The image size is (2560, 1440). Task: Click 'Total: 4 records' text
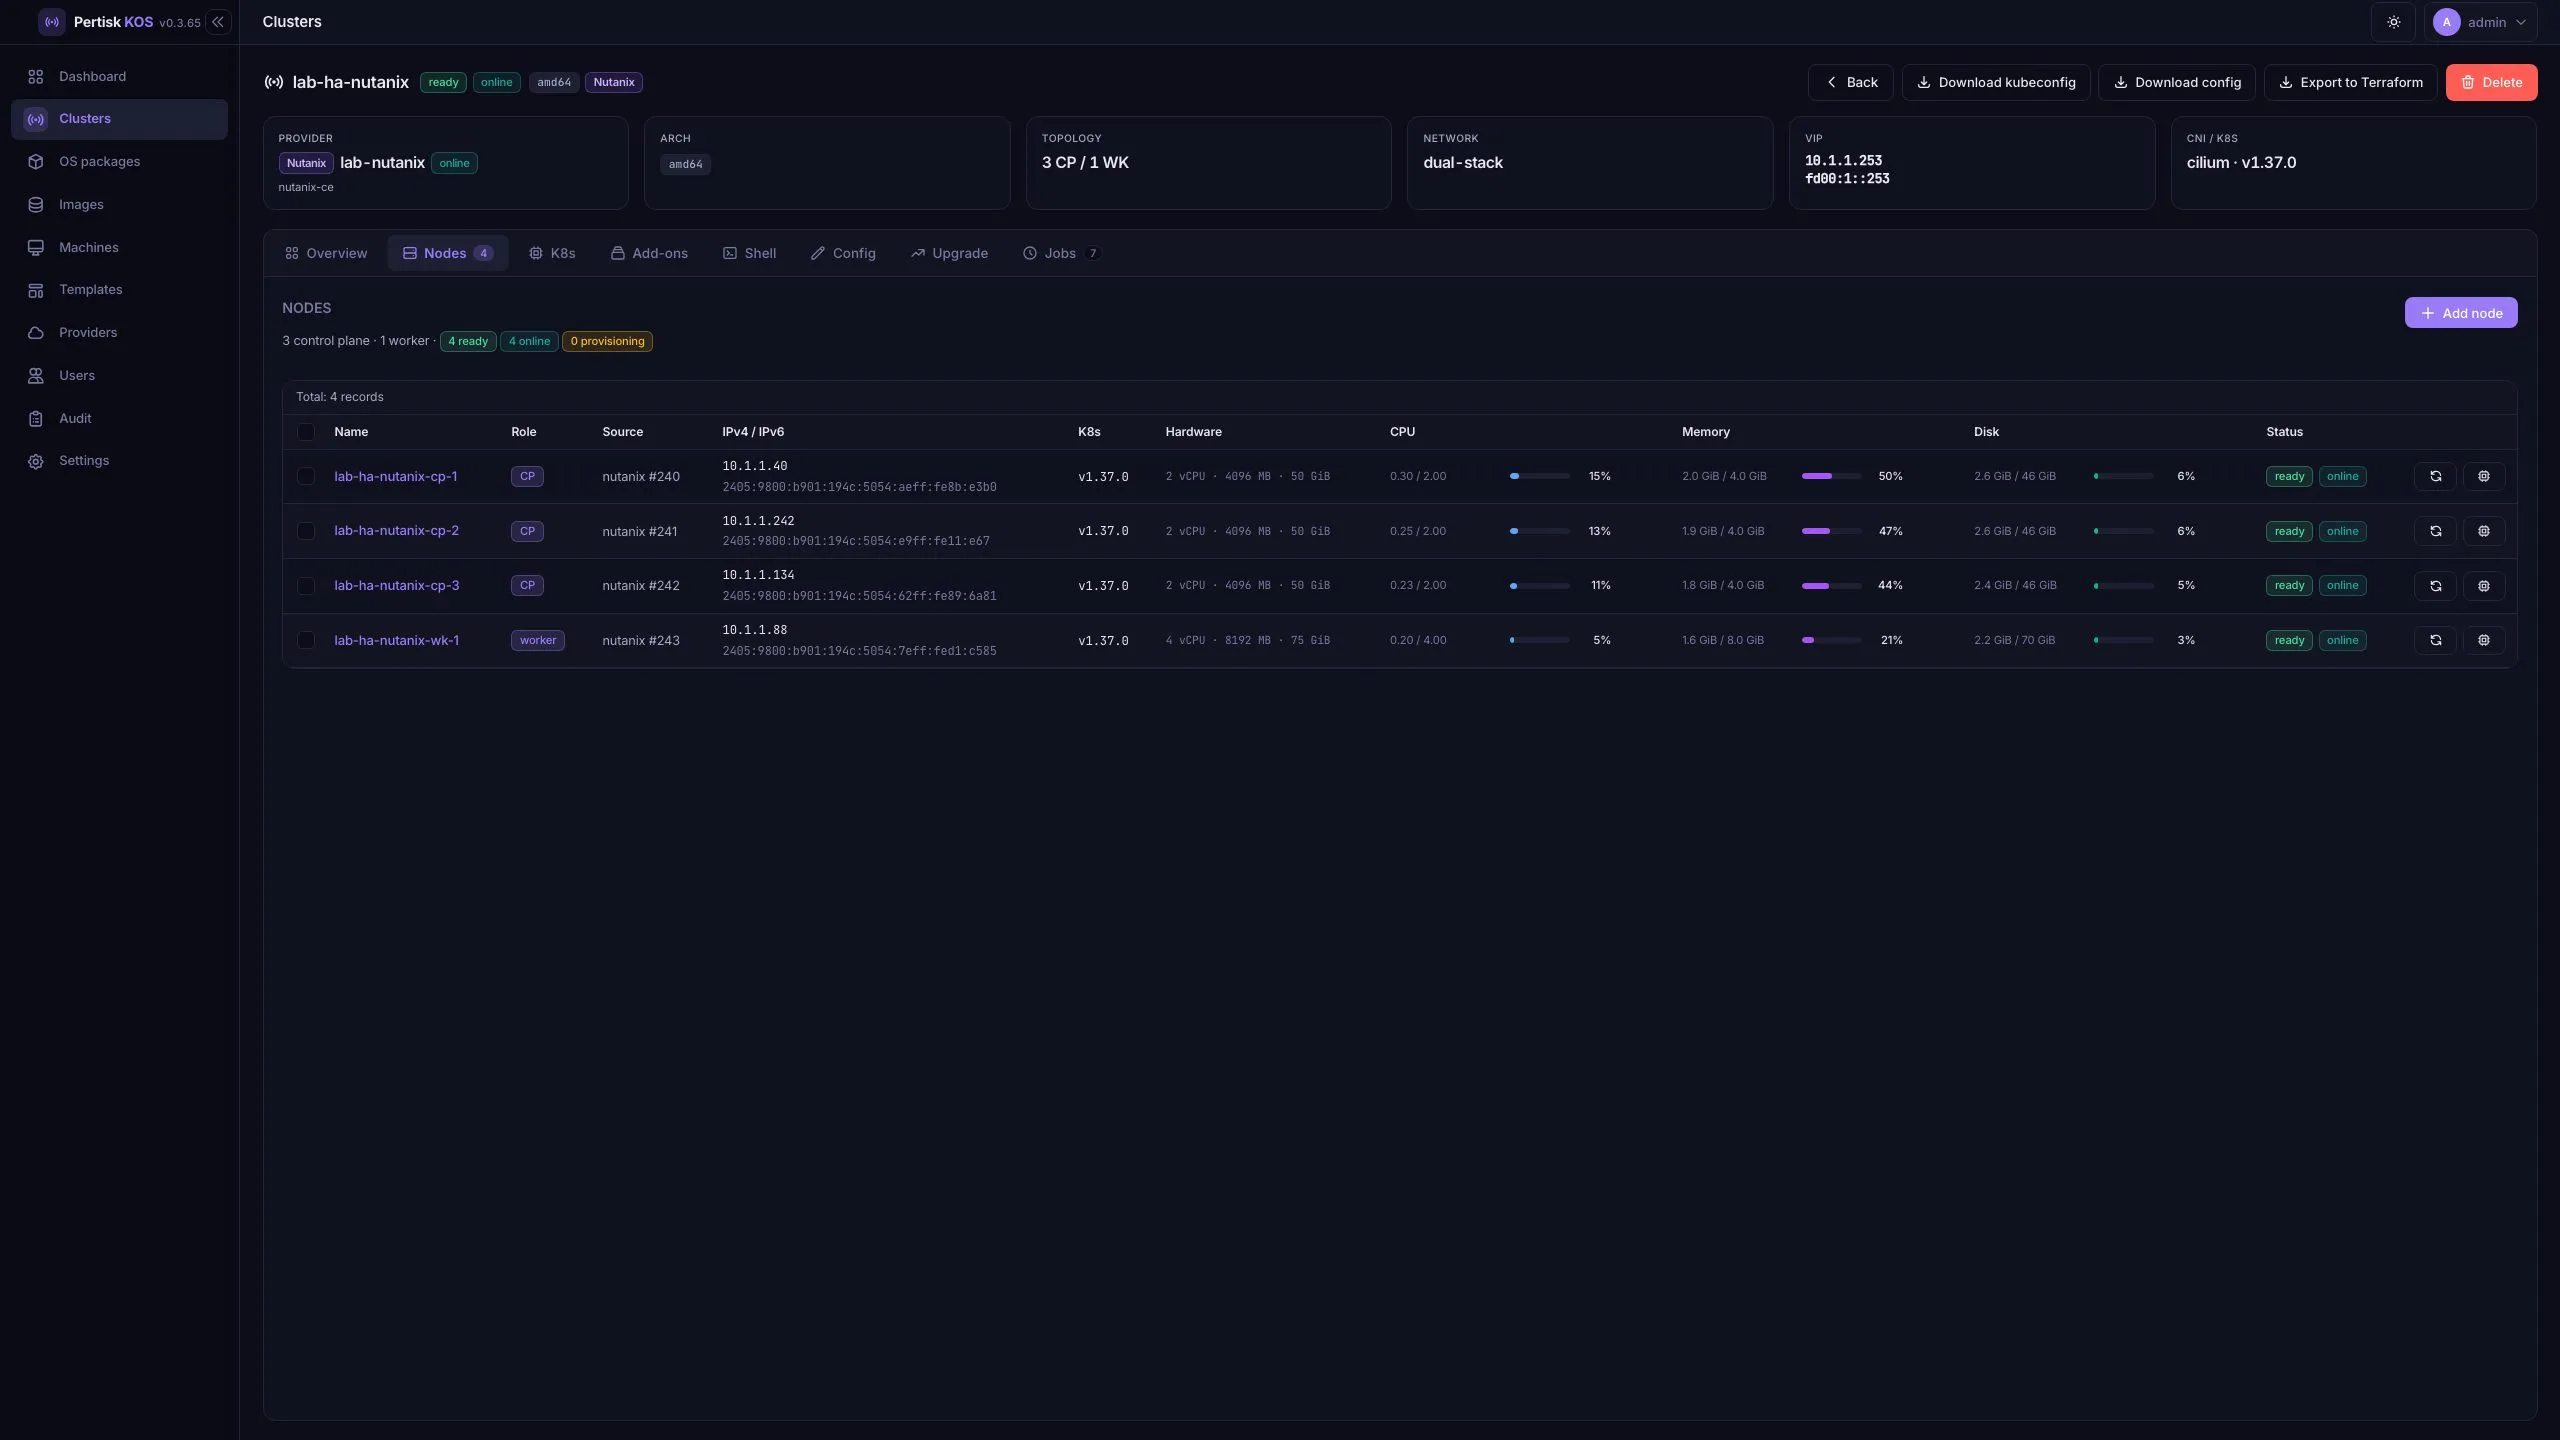340,397
